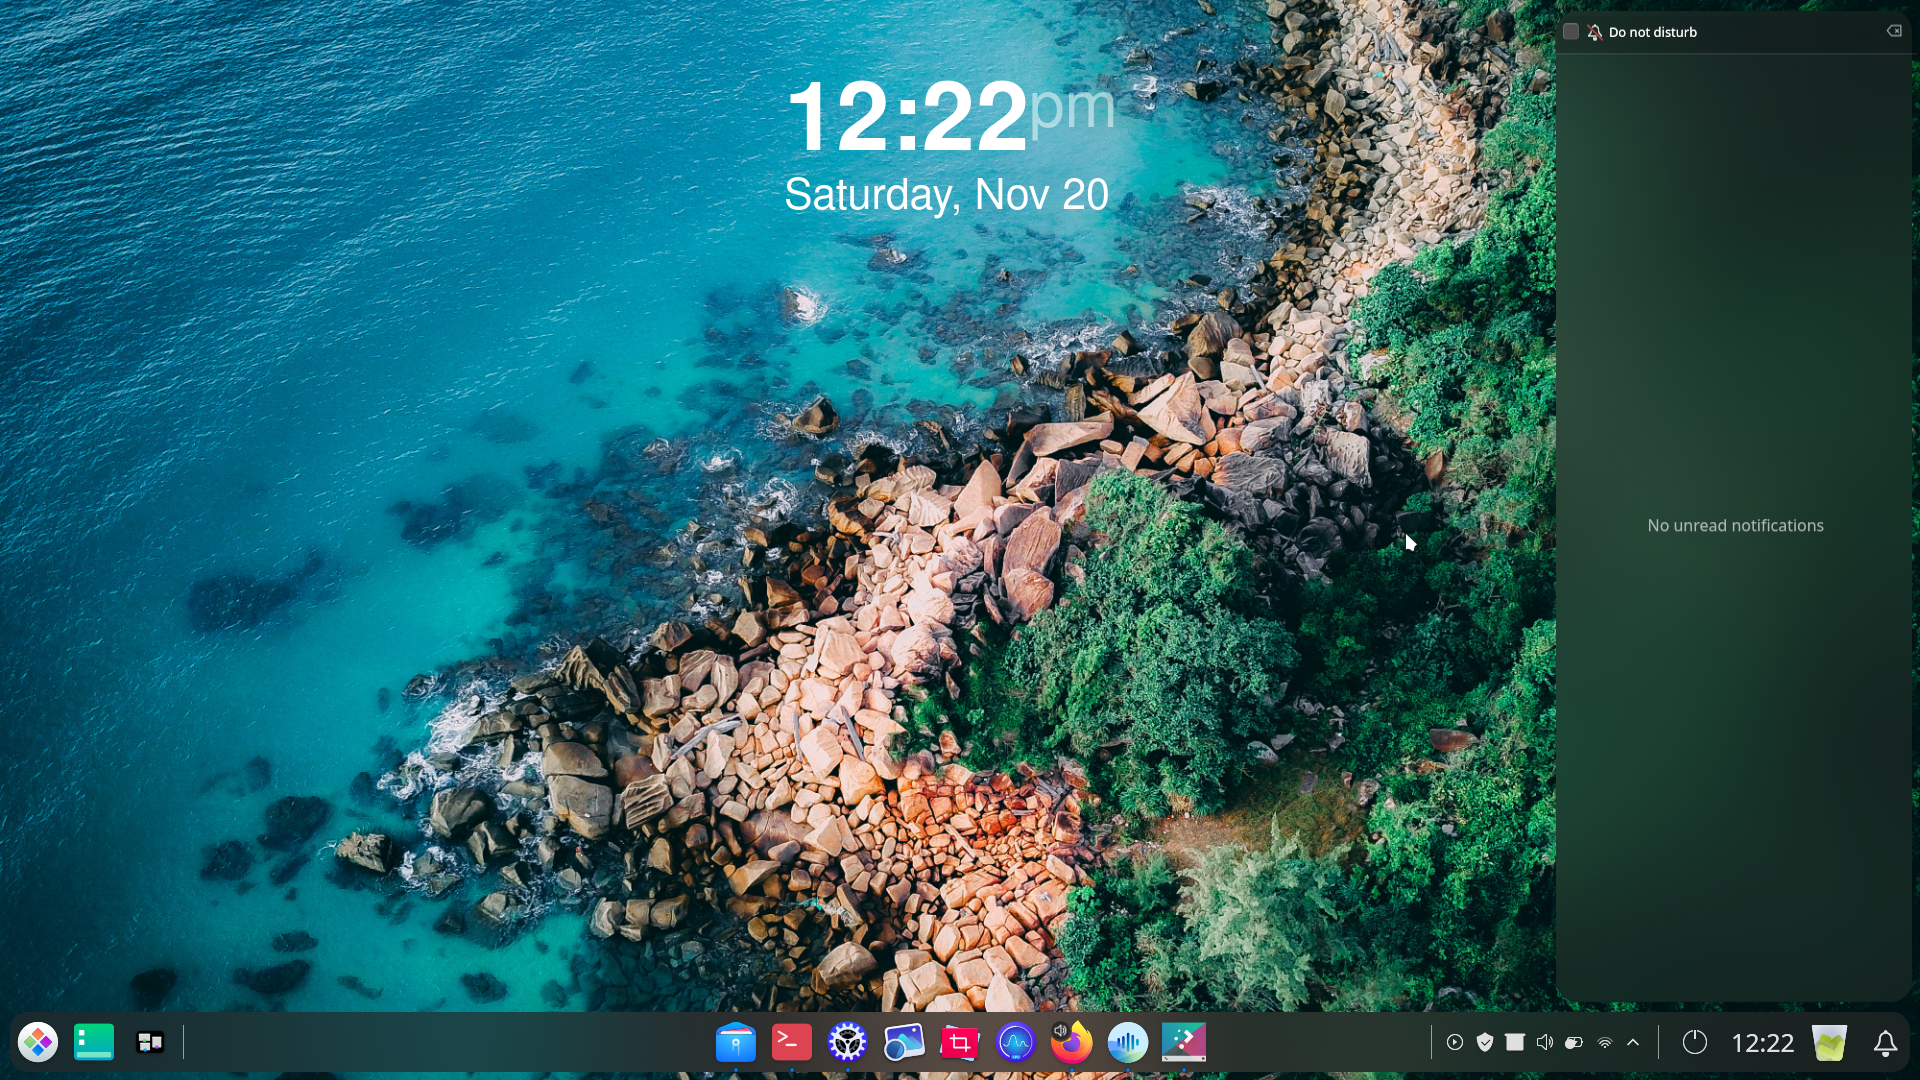Click the large 12:22 desktop clock widget
This screenshot has width=1920, height=1080.
[950, 115]
